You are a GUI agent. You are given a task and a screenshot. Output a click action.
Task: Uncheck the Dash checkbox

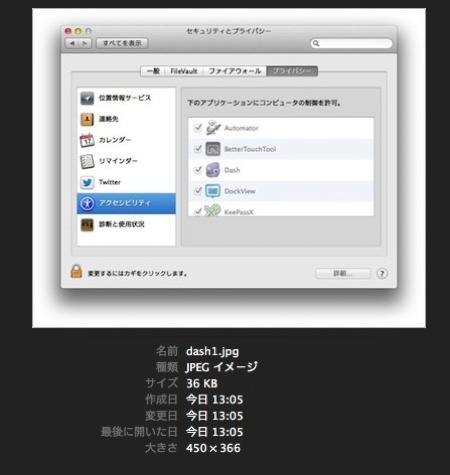point(198,170)
